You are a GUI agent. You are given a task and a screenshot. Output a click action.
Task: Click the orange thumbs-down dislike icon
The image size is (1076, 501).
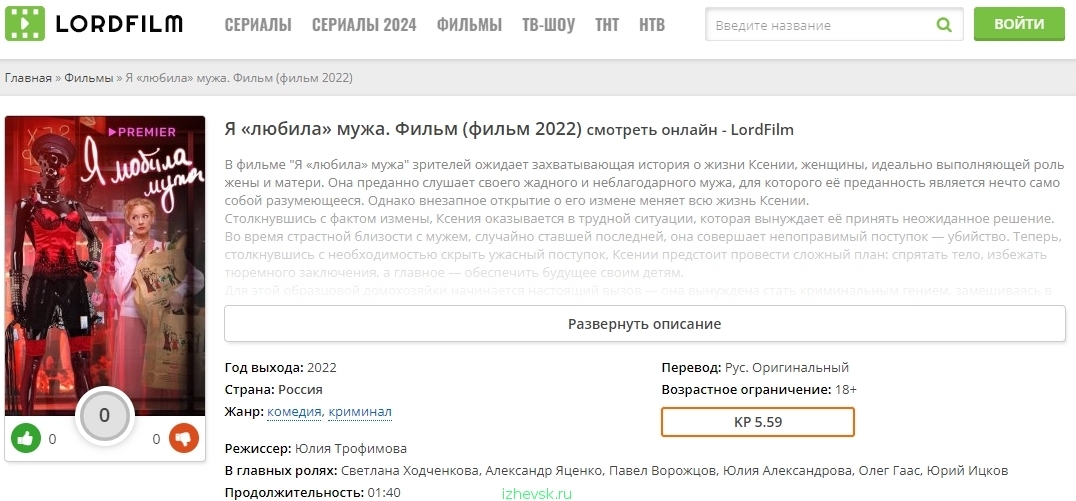183,439
